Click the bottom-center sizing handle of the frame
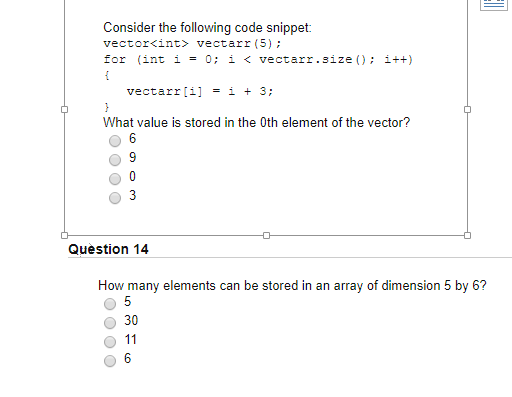 (x=266, y=235)
